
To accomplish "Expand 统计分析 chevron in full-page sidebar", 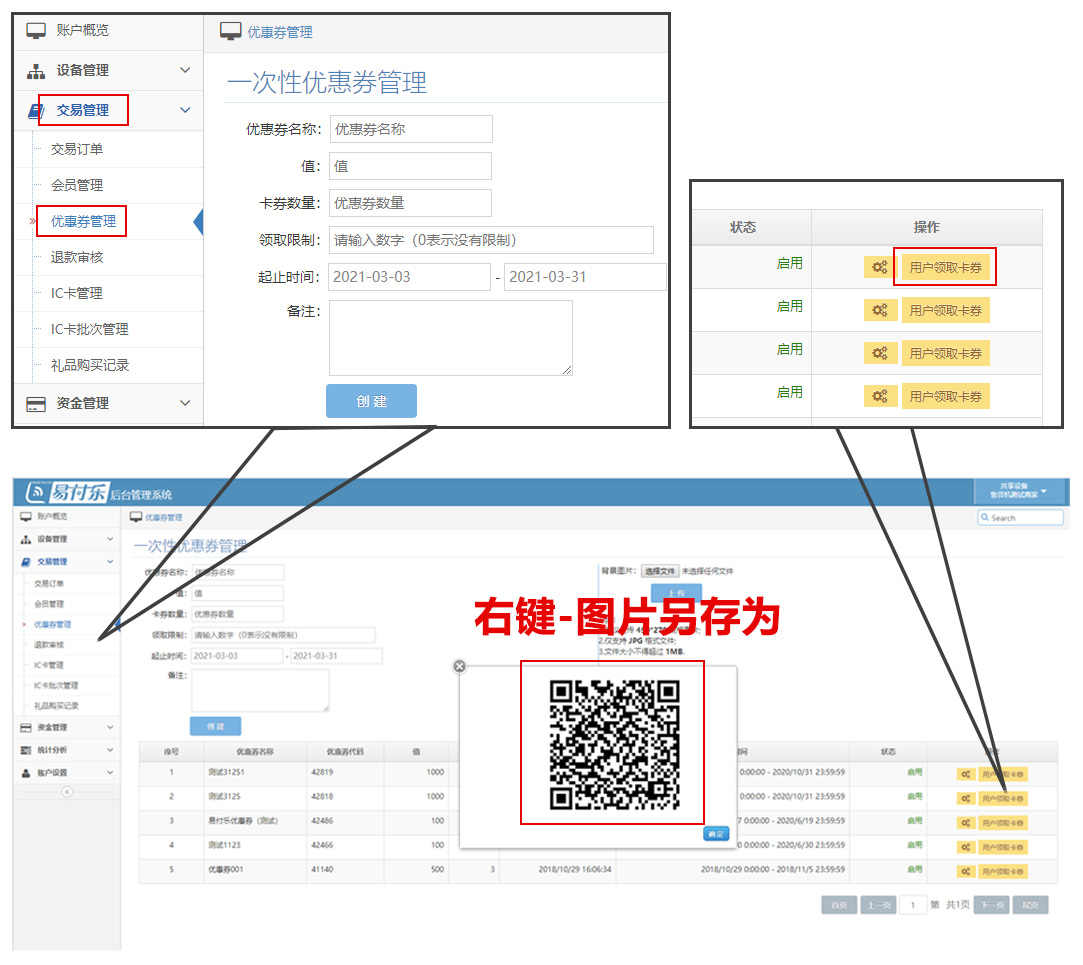I will tap(110, 750).
